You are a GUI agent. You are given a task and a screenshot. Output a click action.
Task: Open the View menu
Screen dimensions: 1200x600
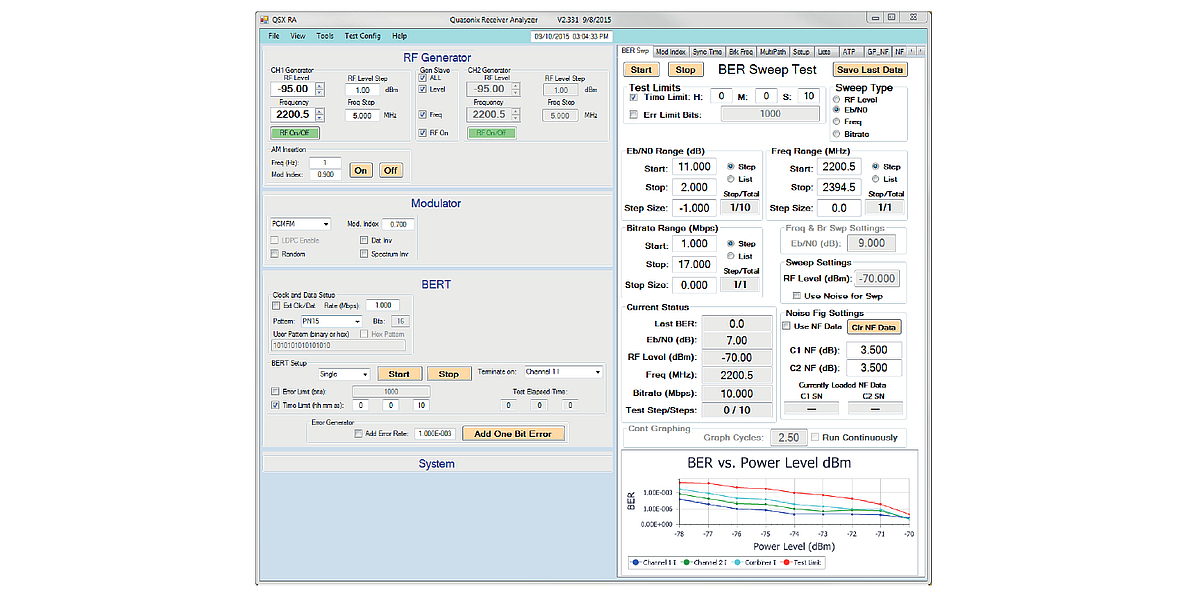click(x=298, y=36)
